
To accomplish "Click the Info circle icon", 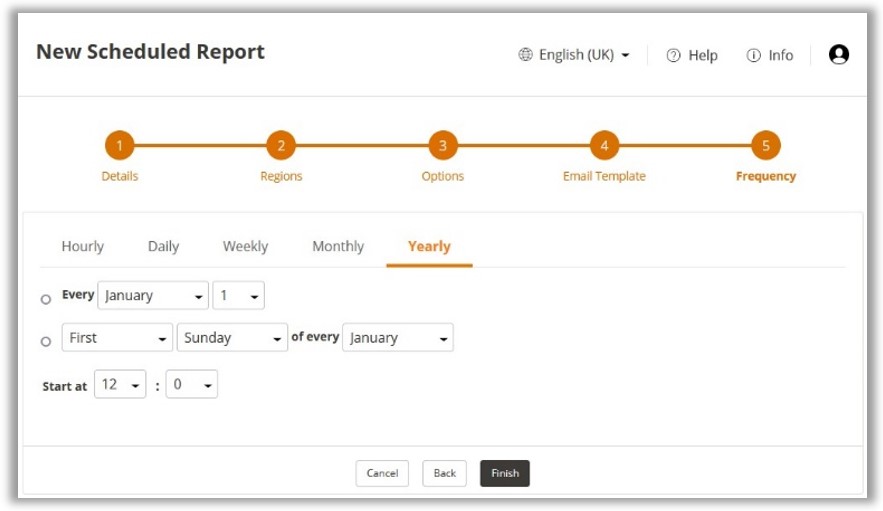I will (x=753, y=56).
